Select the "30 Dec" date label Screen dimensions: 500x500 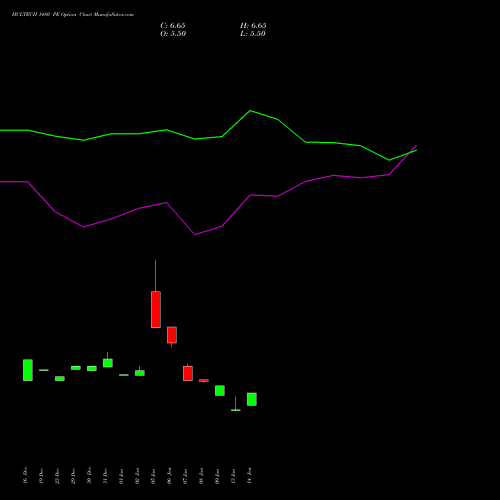click(89, 475)
